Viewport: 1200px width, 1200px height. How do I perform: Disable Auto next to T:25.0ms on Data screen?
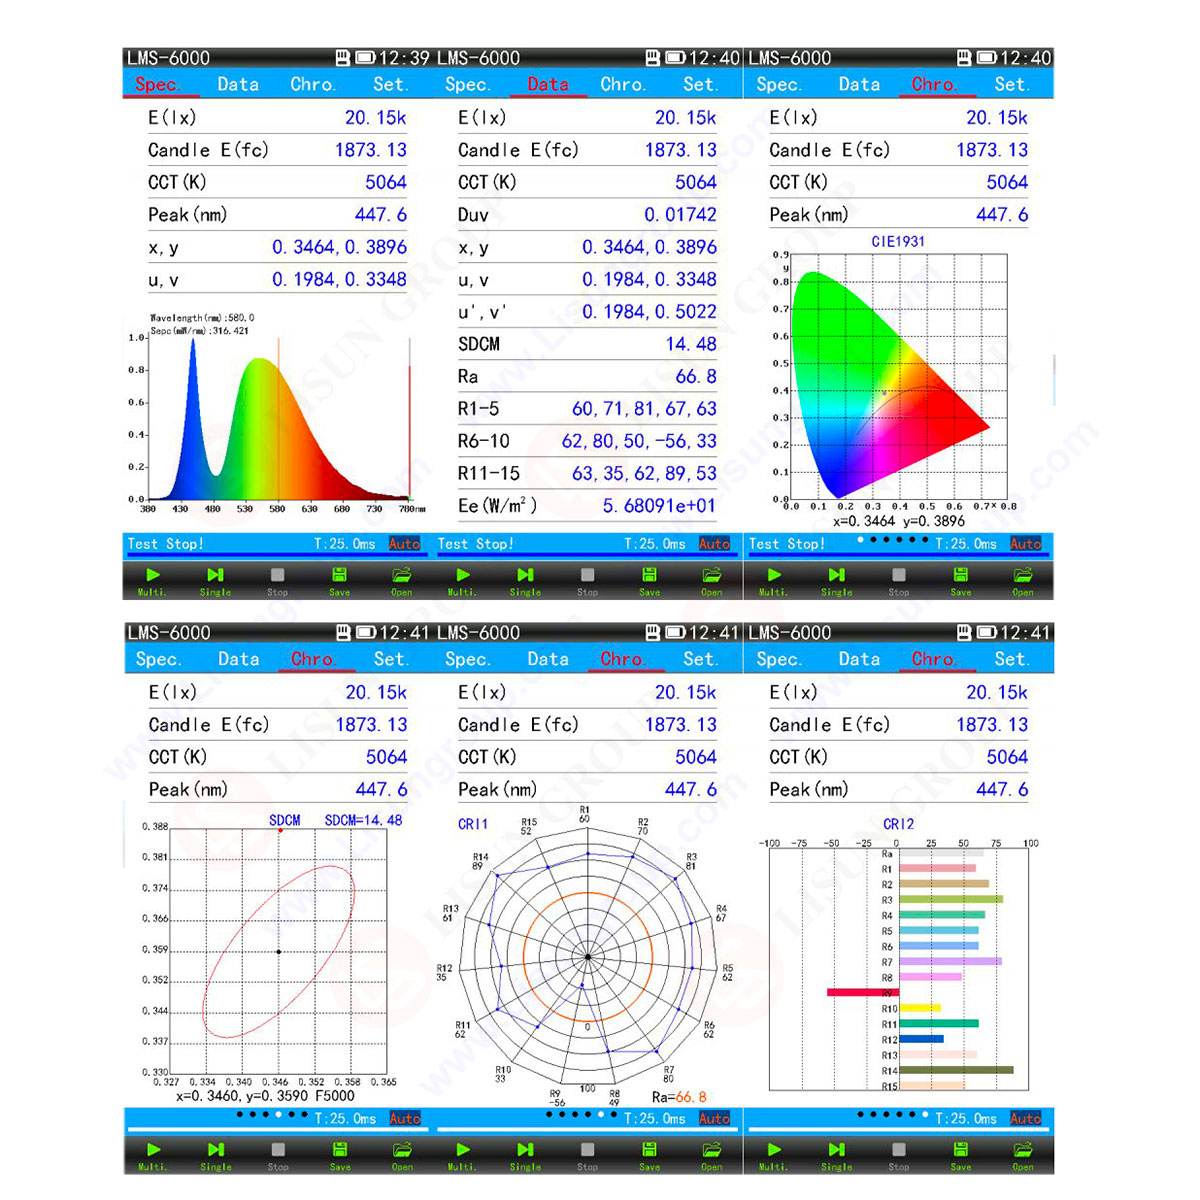pos(716,544)
